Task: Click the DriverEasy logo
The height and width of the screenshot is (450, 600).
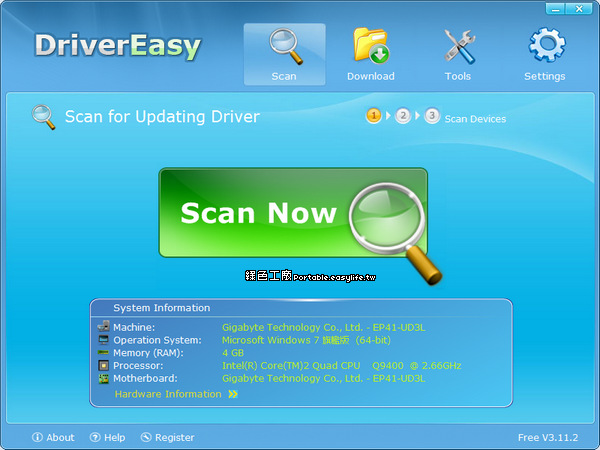Action: 117,46
